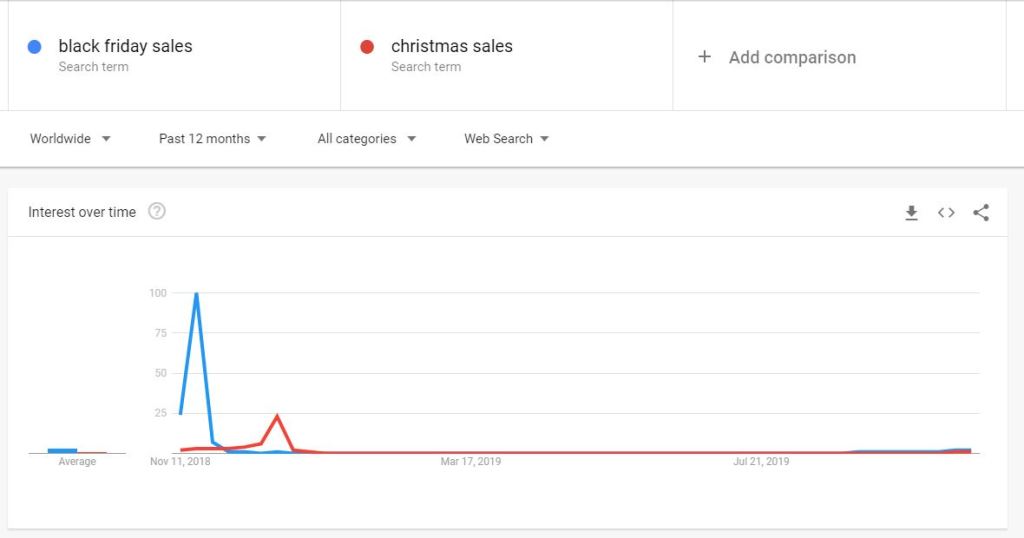
Task: Share the Interest over time chart
Action: click(x=981, y=213)
